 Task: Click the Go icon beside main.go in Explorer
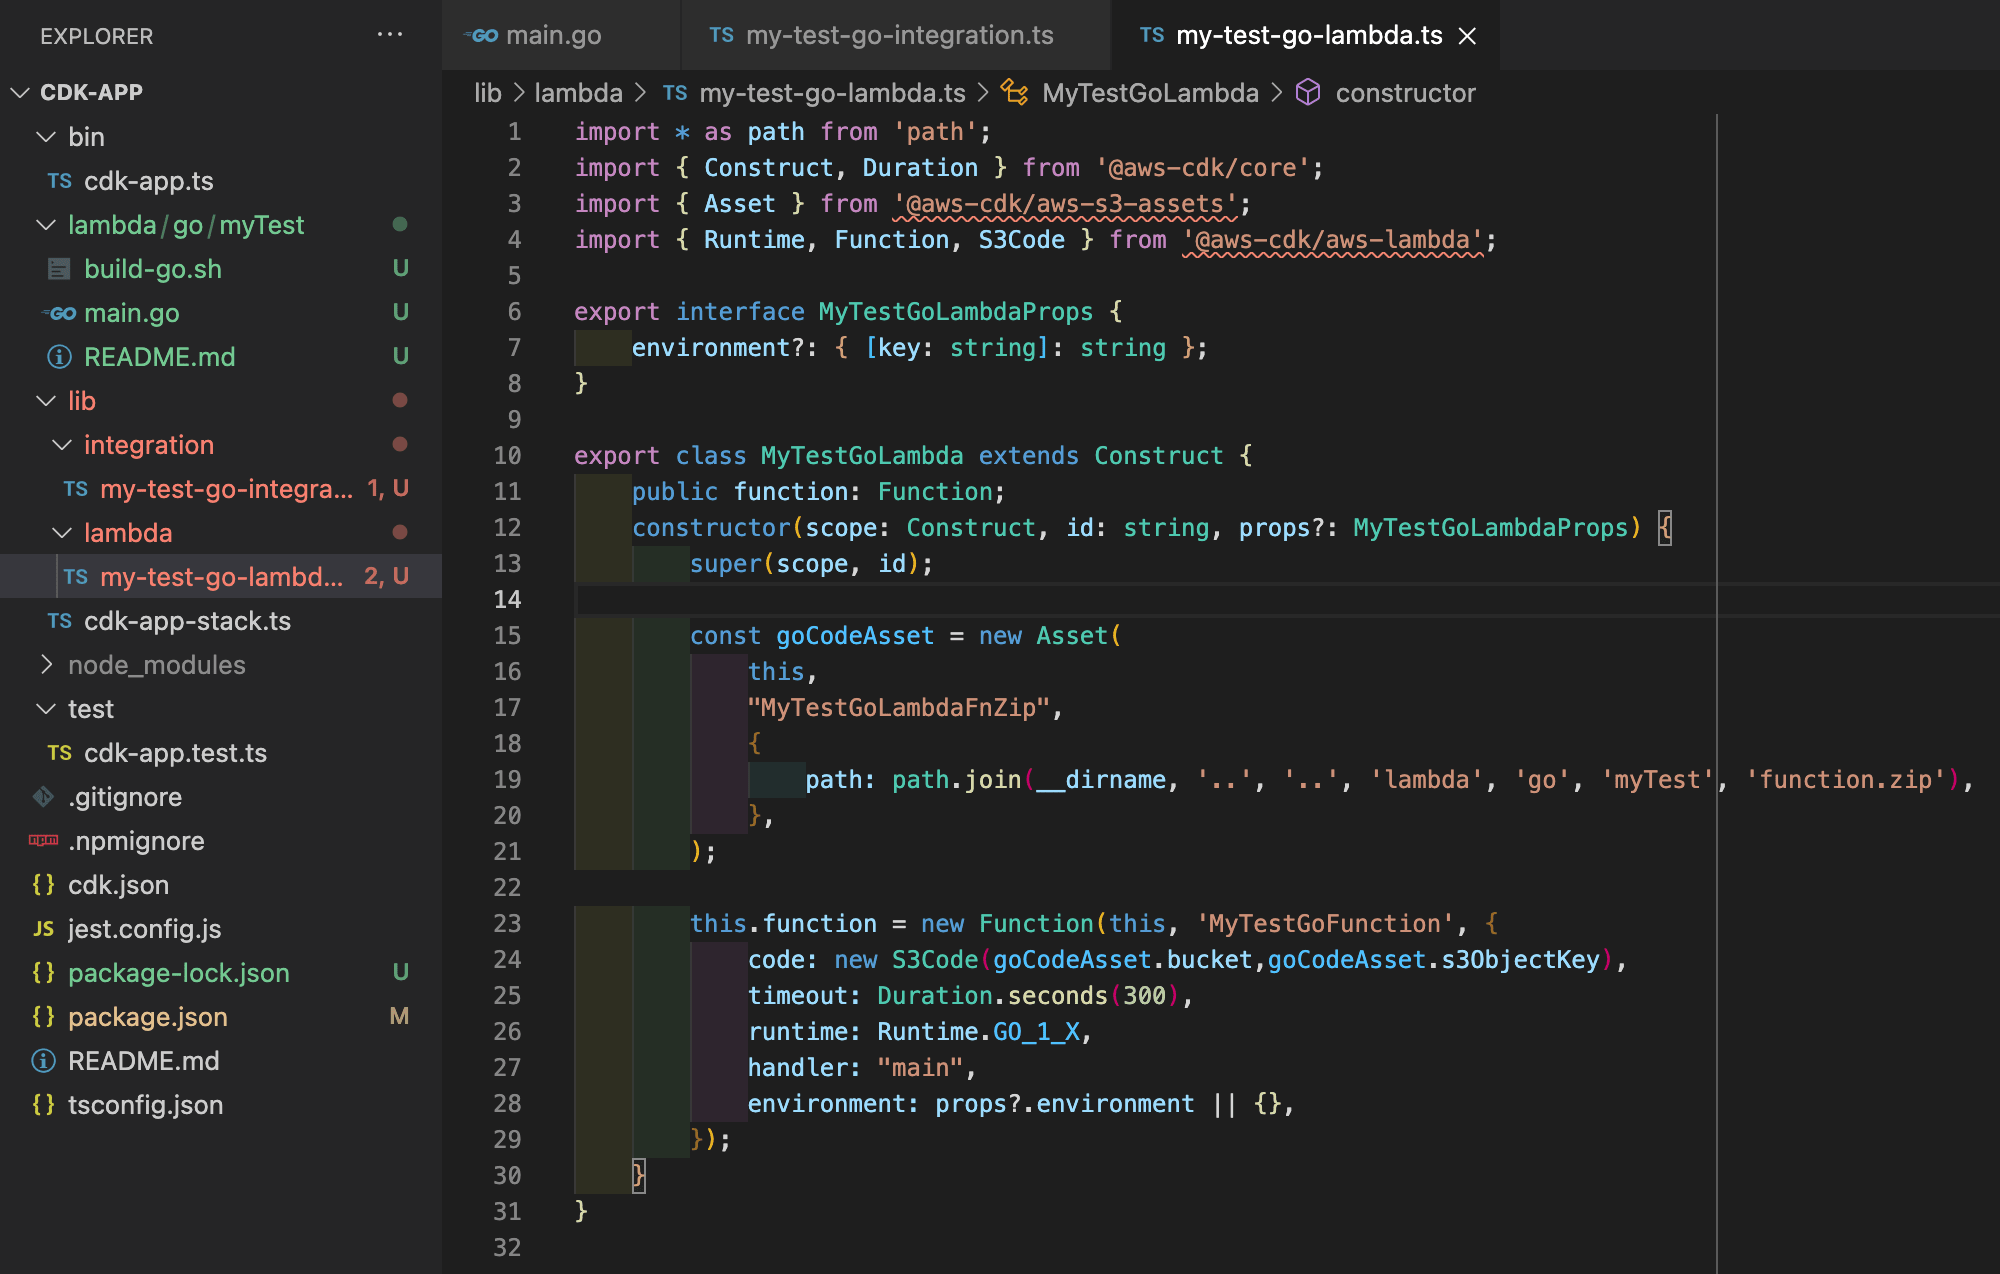pyautogui.click(x=59, y=313)
